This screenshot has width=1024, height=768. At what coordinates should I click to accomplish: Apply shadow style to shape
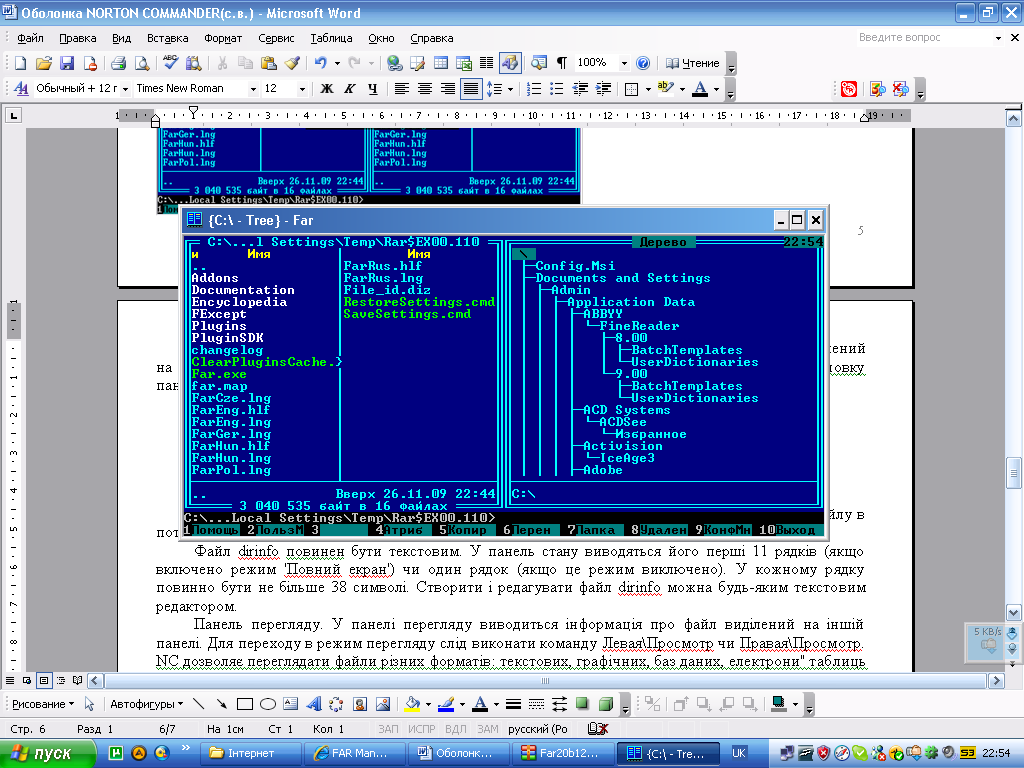pyautogui.click(x=582, y=704)
